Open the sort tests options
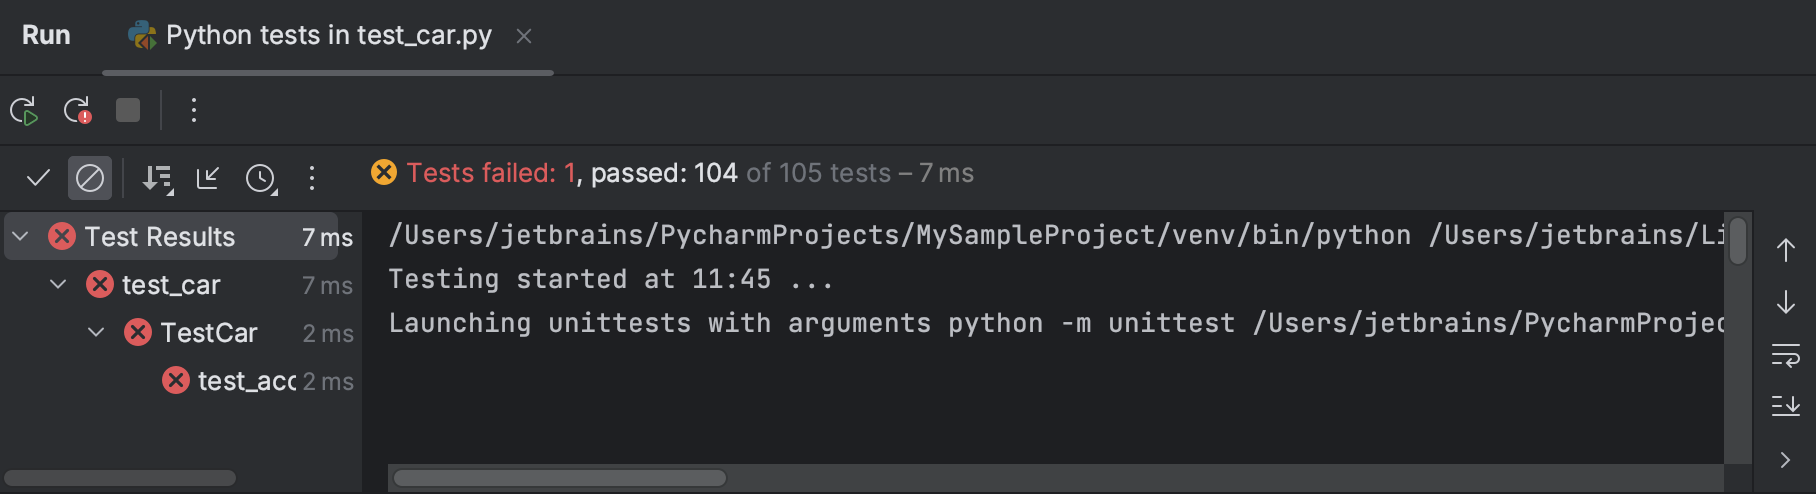 tap(157, 178)
